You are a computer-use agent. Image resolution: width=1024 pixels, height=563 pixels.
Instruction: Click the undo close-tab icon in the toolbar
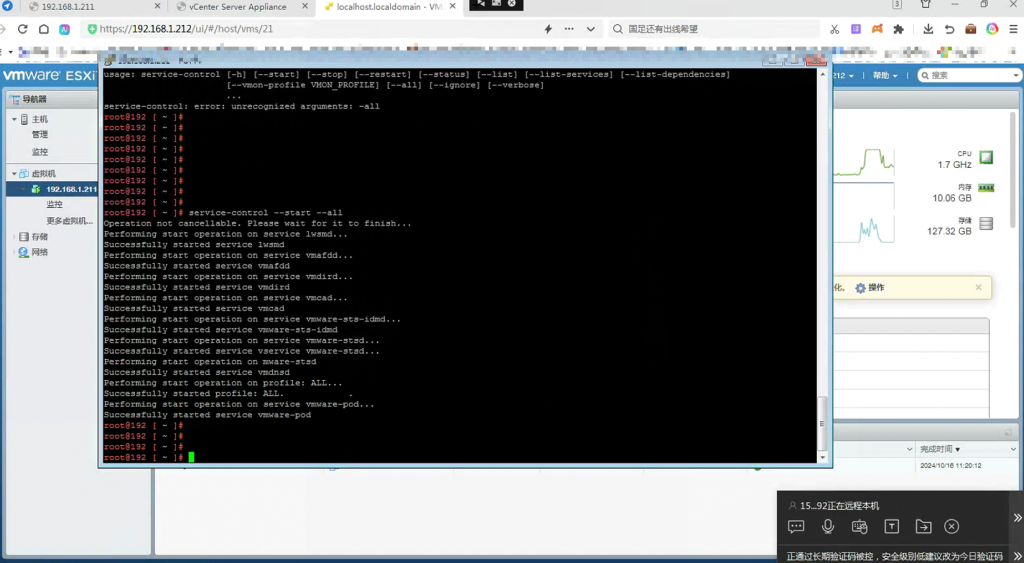coord(949,29)
